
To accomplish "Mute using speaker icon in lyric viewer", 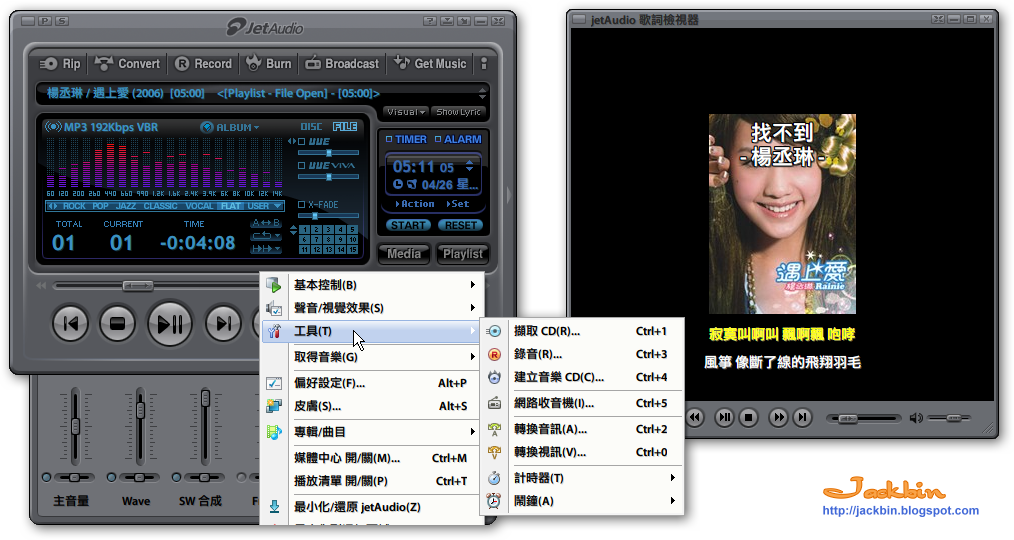I will [x=916, y=418].
